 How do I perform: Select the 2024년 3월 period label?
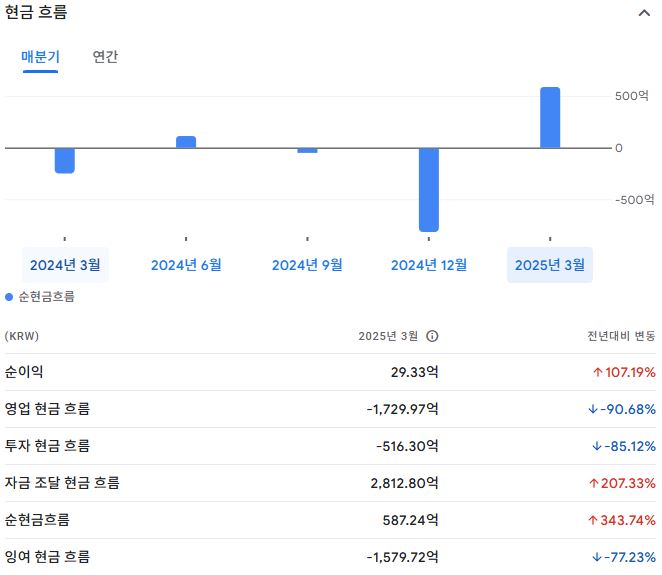point(65,265)
